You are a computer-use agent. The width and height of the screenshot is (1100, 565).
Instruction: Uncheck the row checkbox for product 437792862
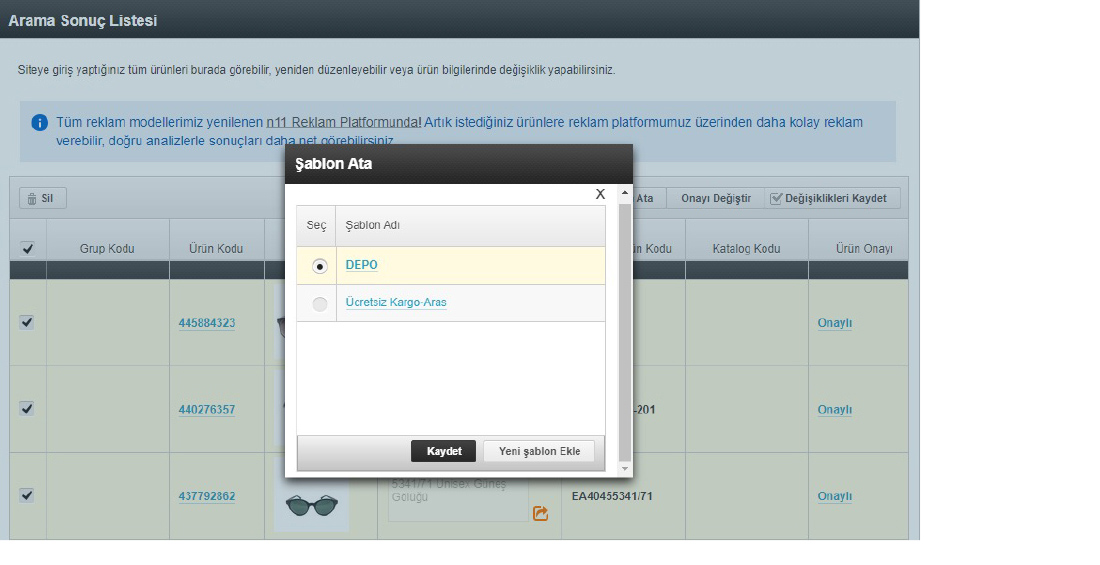27,495
